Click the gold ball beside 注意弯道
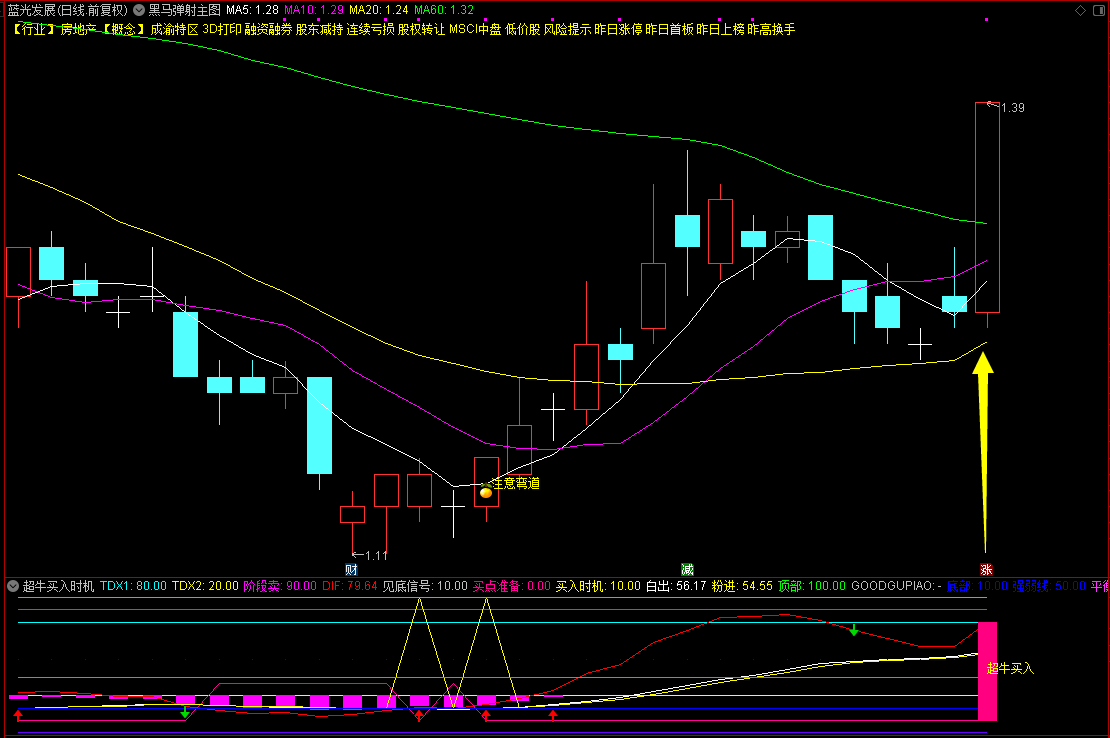 tap(486, 492)
